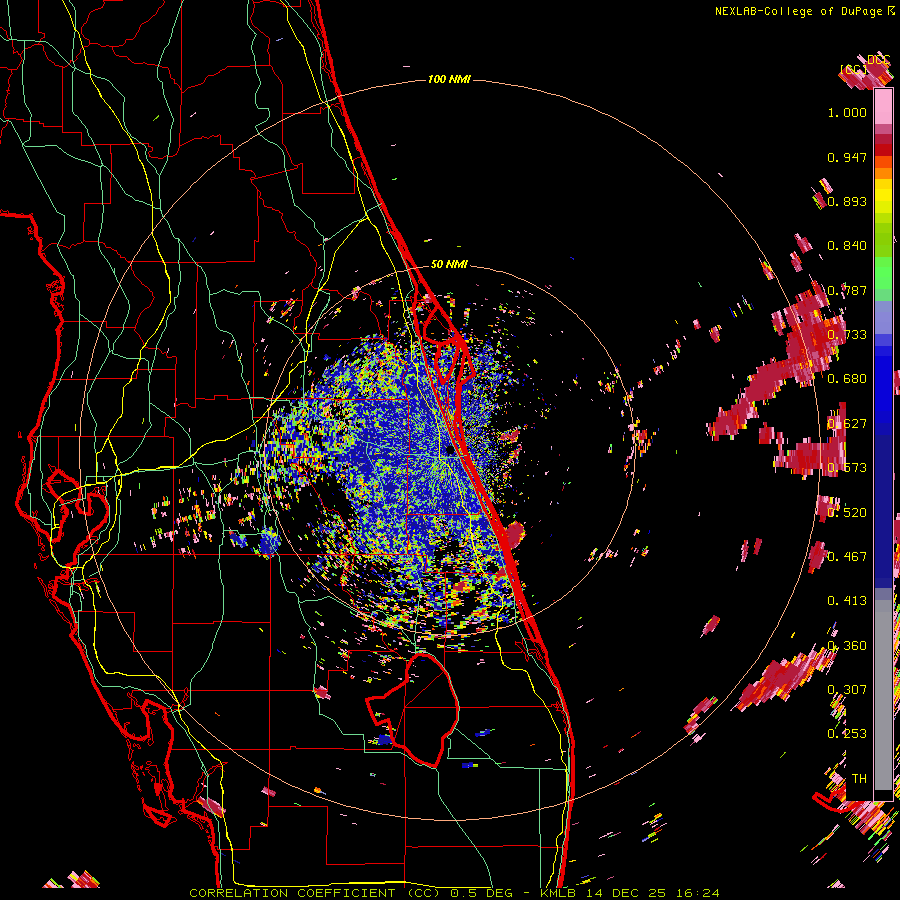This screenshot has height=900, width=900.
Task: Click the 1.000 color scale value
Action: (847, 112)
